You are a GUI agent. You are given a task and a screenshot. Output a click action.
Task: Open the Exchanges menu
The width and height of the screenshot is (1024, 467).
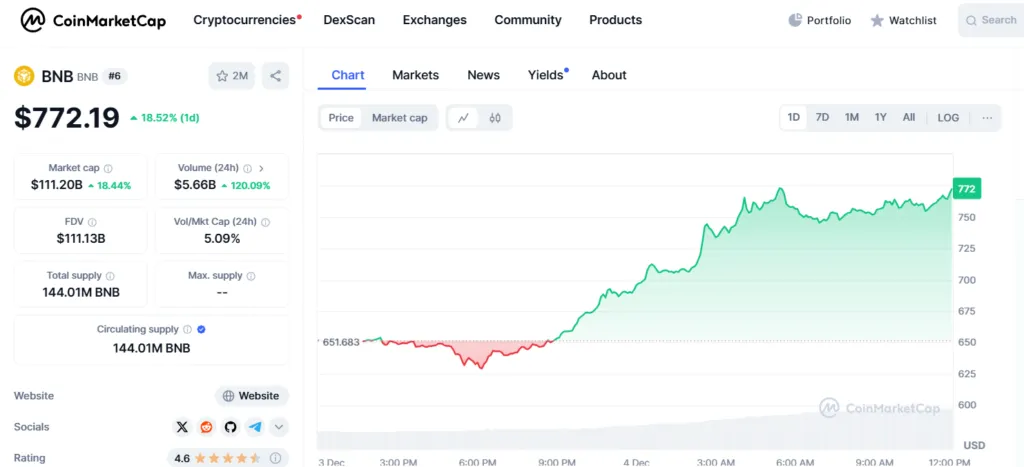click(x=435, y=20)
